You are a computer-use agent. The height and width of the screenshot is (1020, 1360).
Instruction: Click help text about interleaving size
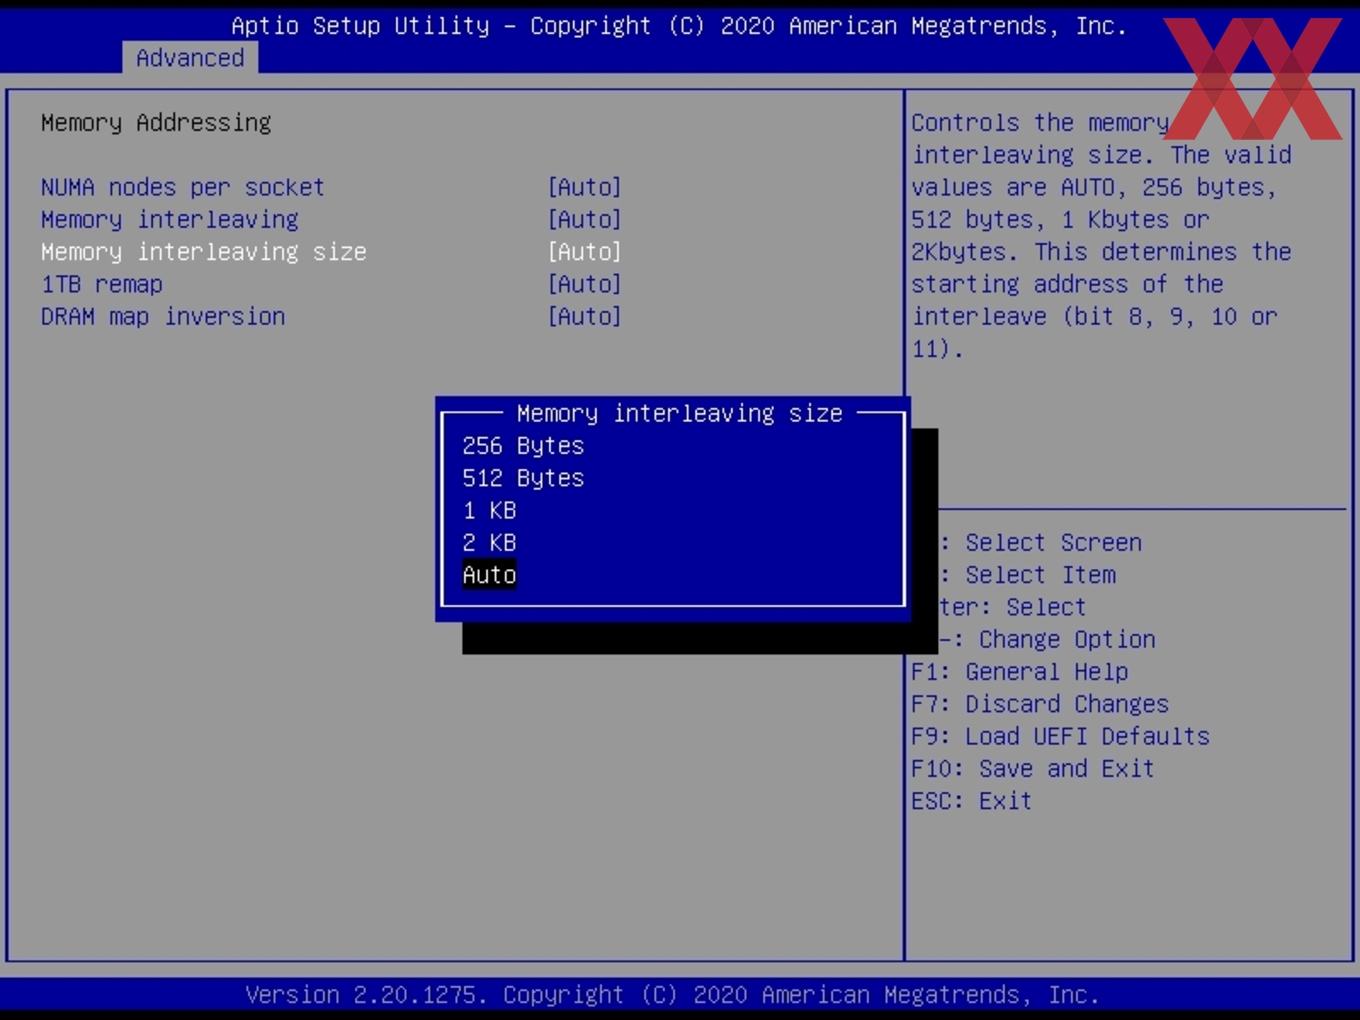pos(1101,235)
